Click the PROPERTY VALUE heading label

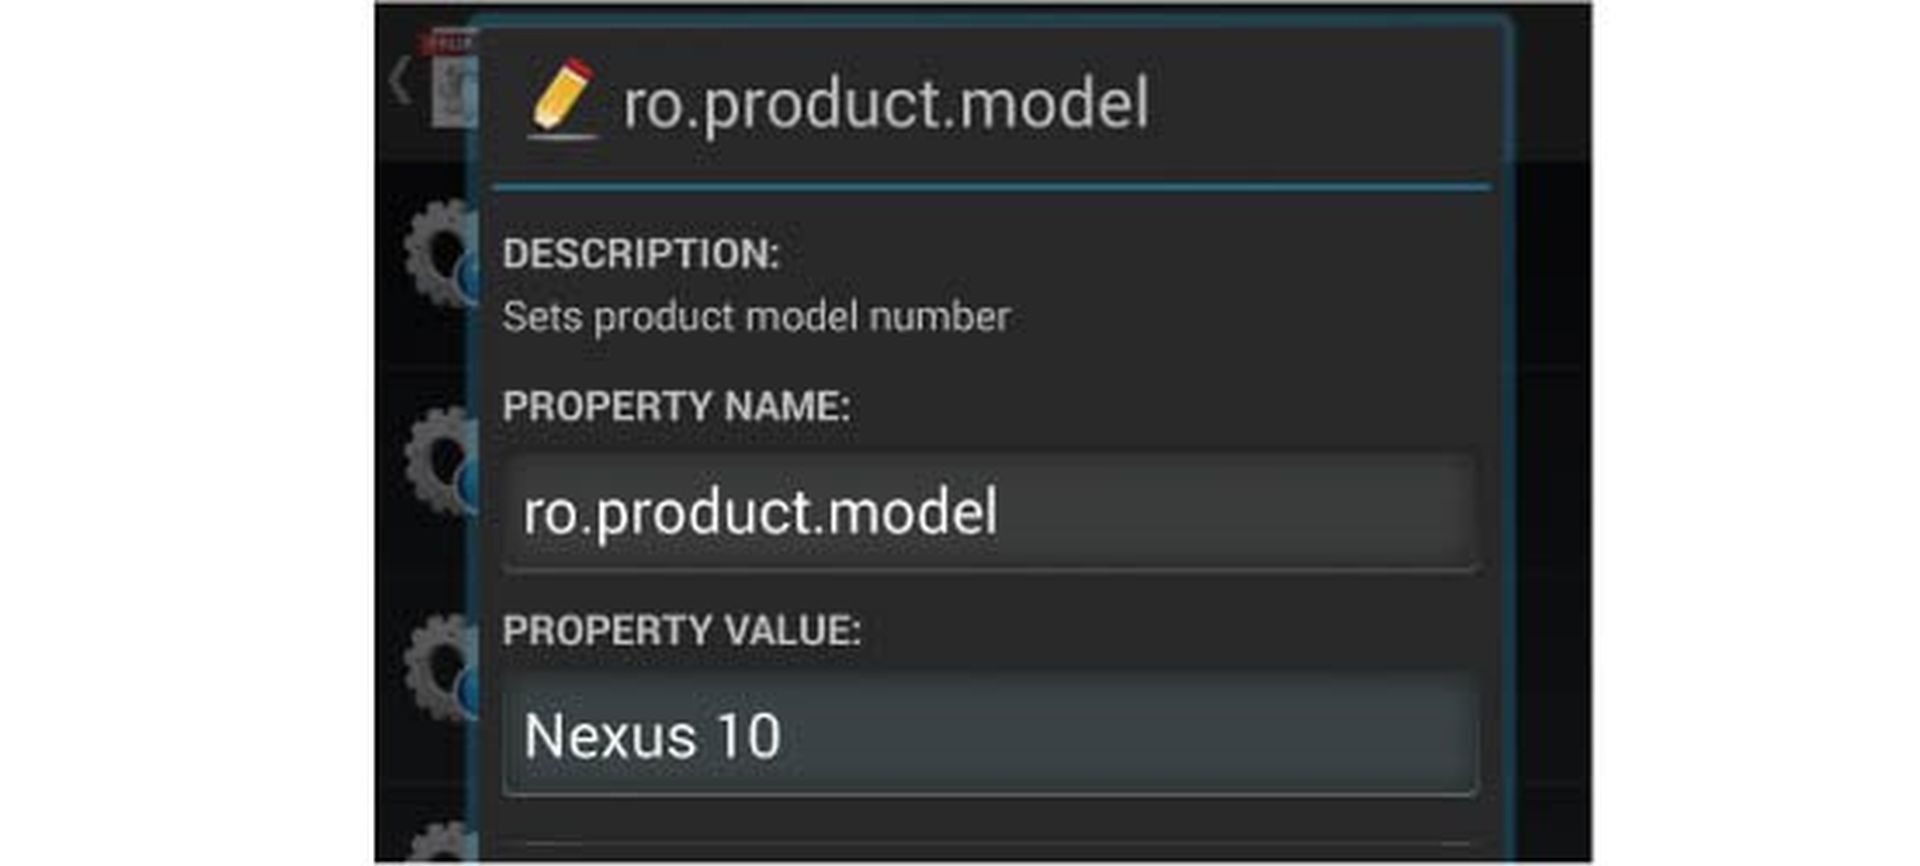(681, 631)
